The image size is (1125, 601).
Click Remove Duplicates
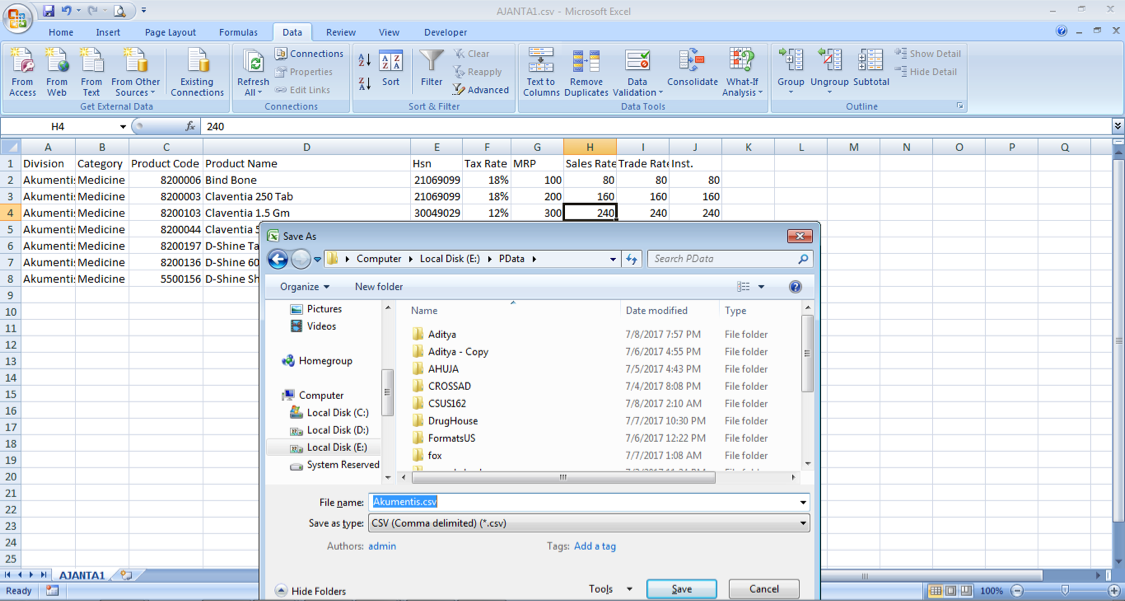[586, 72]
